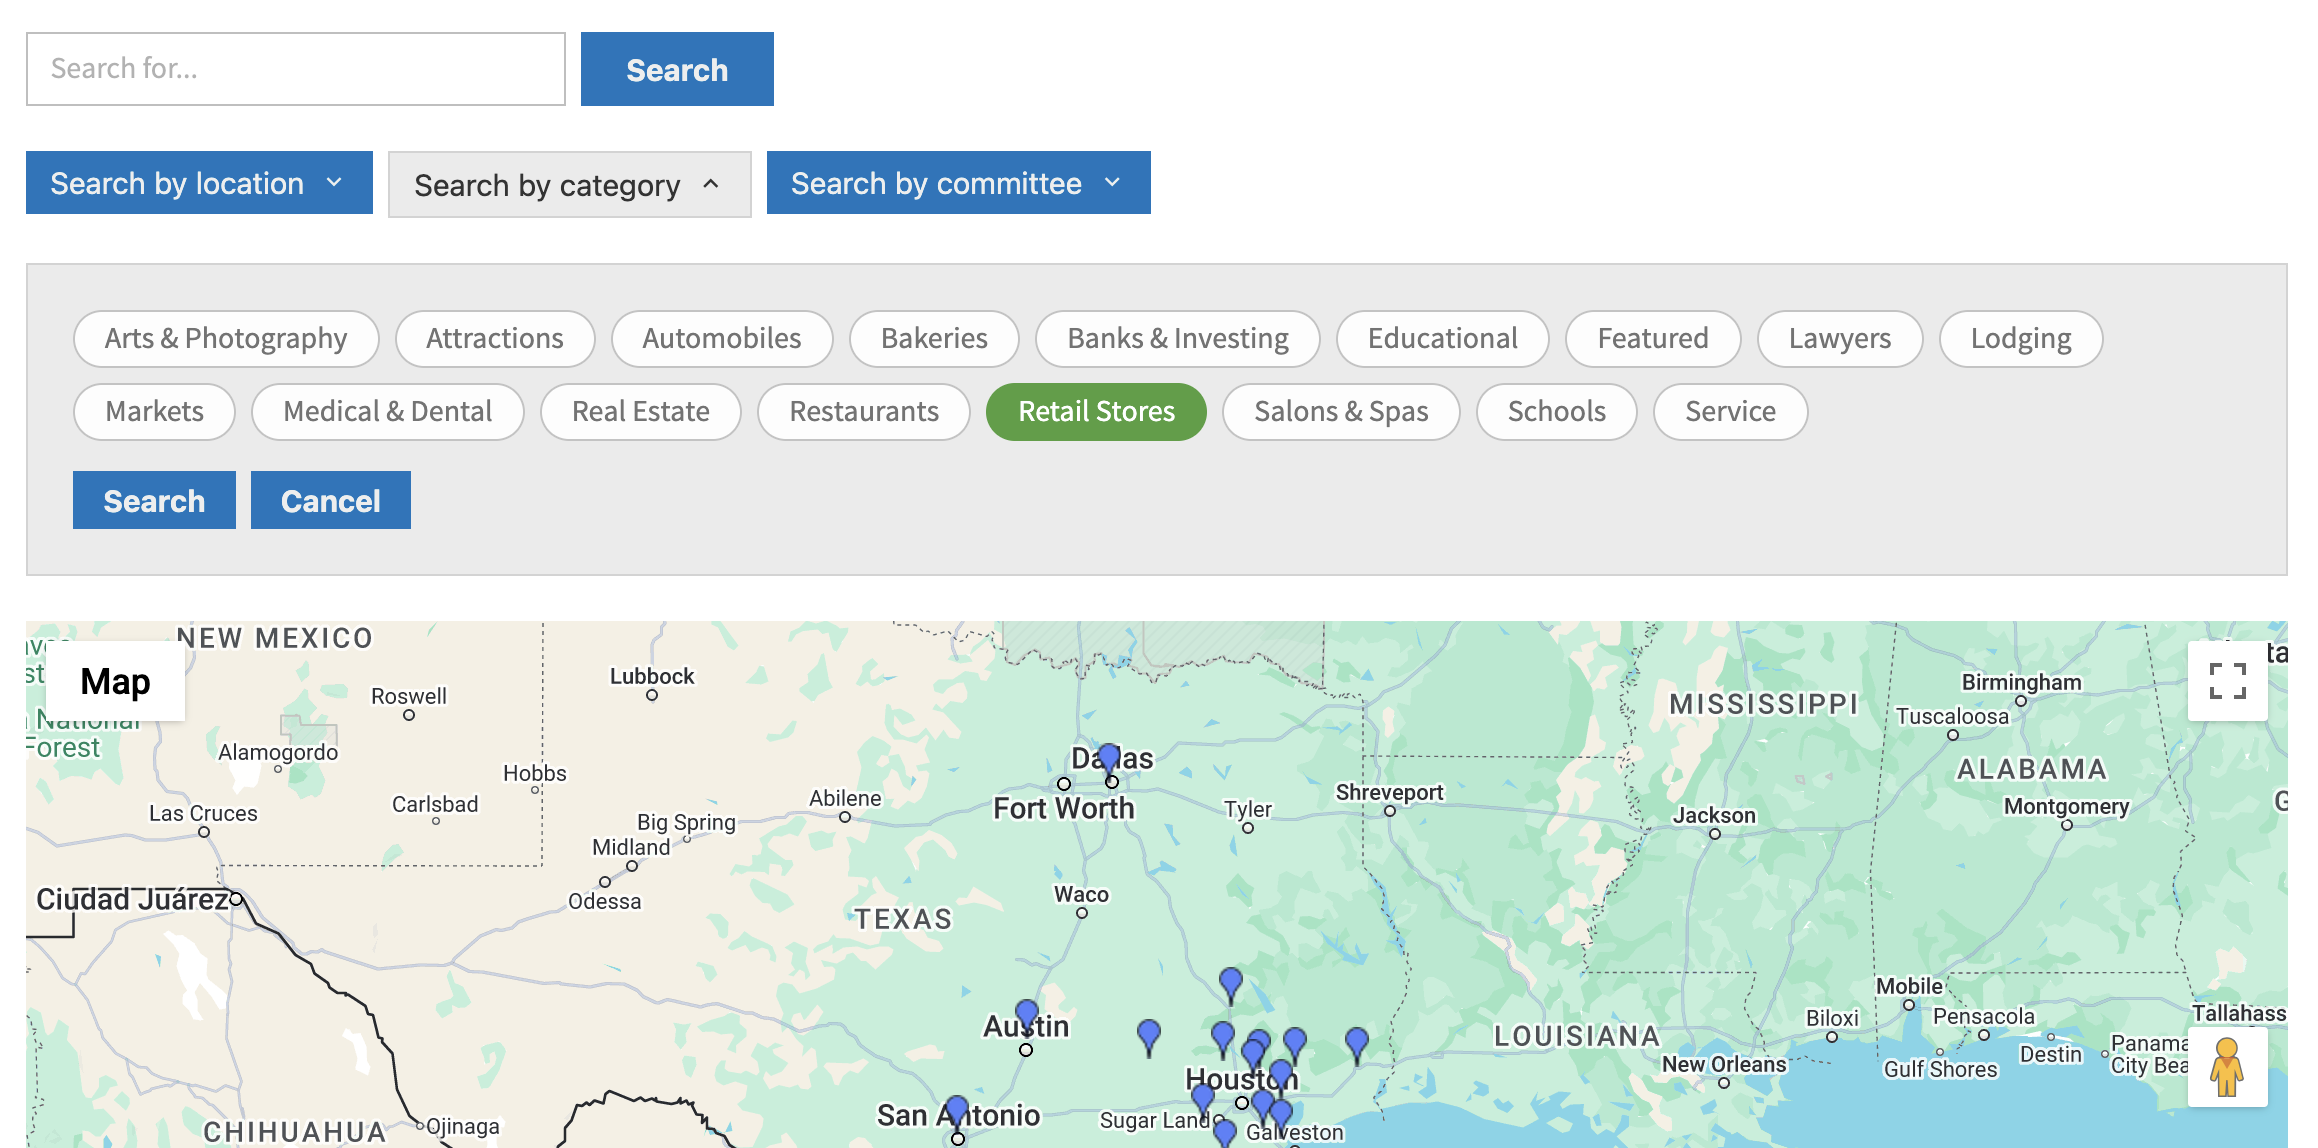Viewport: 2318px width, 1148px height.
Task: Click Search button in category panel
Action: pyautogui.click(x=154, y=501)
